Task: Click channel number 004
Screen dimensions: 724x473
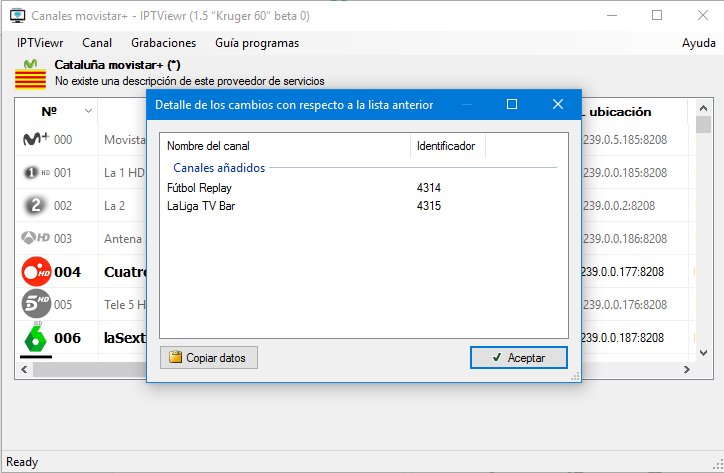Action: tap(67, 272)
